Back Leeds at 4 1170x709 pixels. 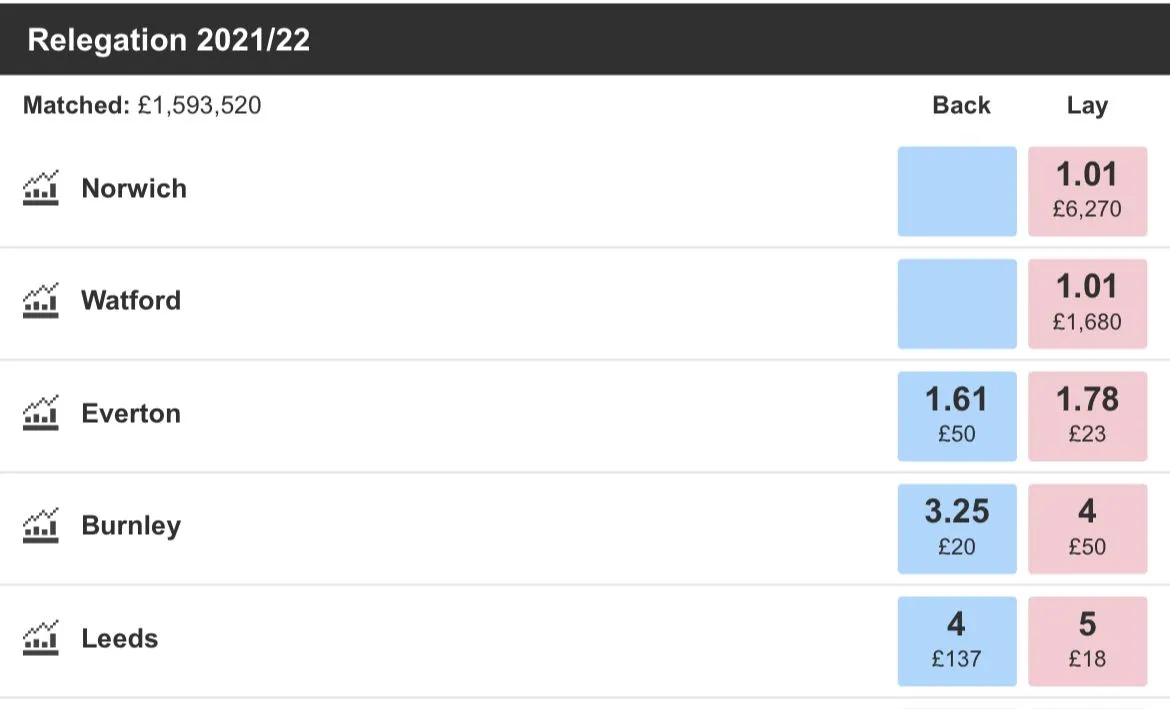click(957, 641)
